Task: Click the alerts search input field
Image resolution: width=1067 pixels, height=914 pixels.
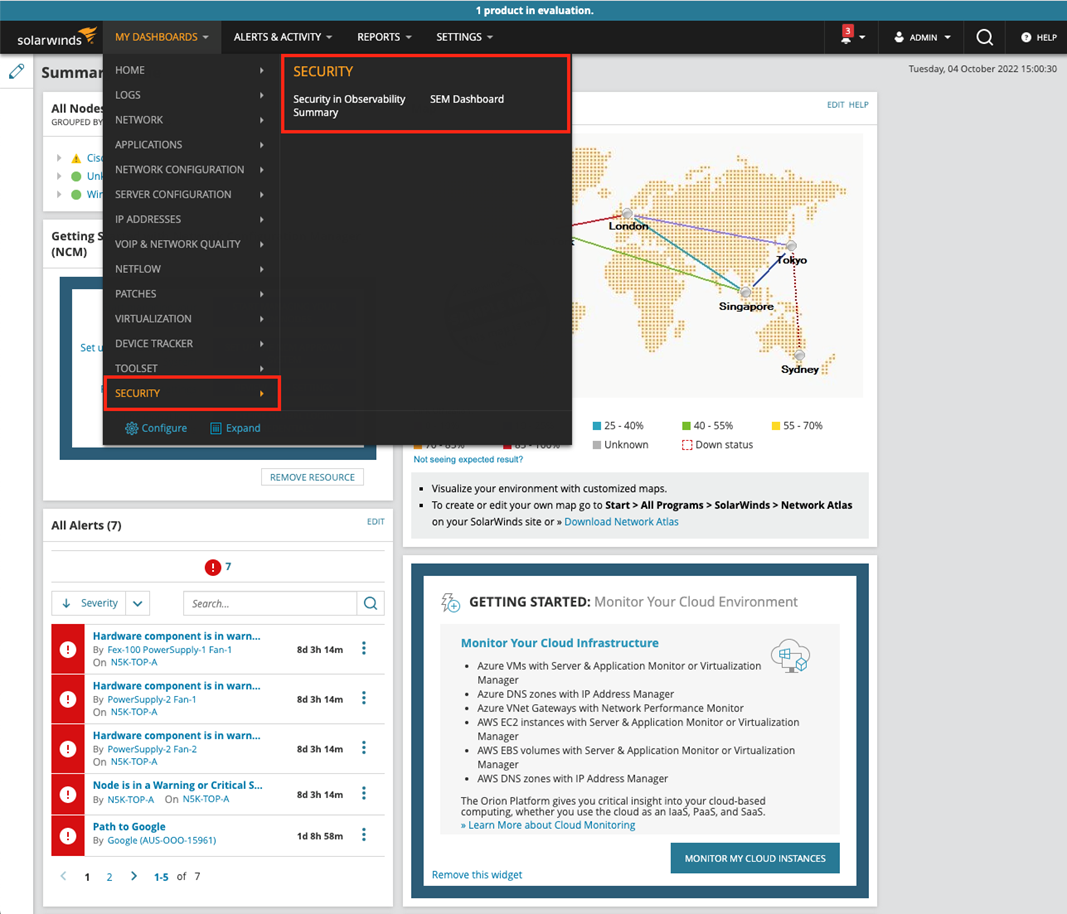Action: (x=270, y=604)
